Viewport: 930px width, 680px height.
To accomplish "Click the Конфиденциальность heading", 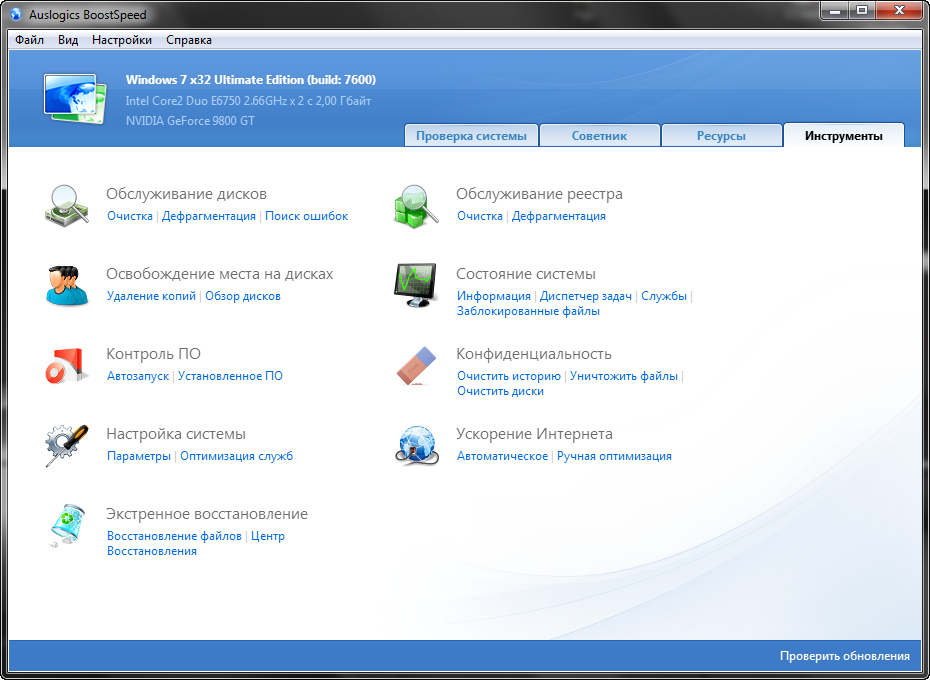I will (533, 354).
